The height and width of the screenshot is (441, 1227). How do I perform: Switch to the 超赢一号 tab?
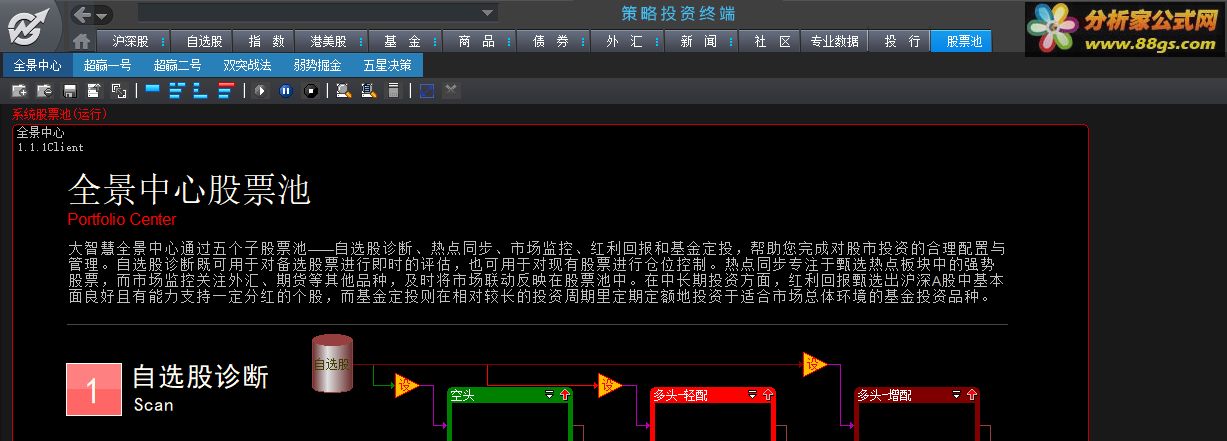pyautogui.click(x=107, y=65)
